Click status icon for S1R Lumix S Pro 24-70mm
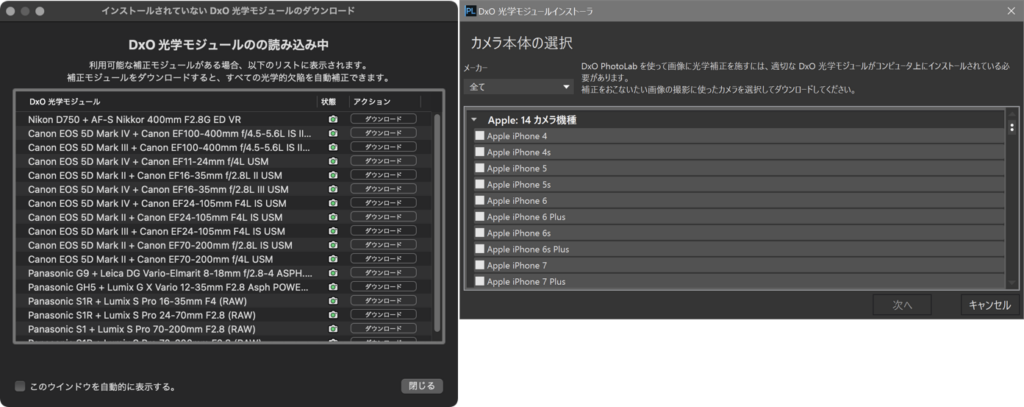Screen dimensions: 1024x407 tap(333, 315)
